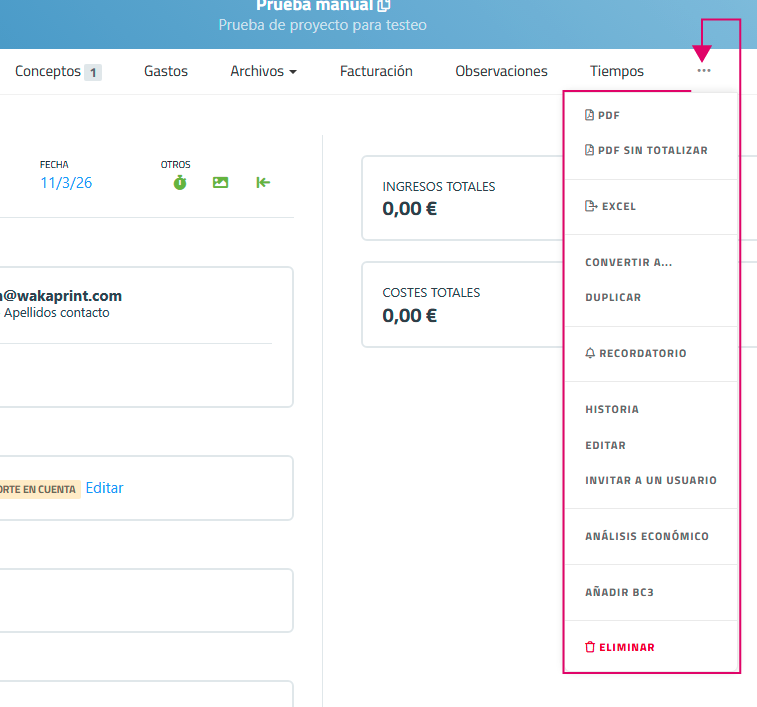This screenshot has height=707, width=757.
Task: Click the 11/3/26 date link
Action: (x=66, y=183)
